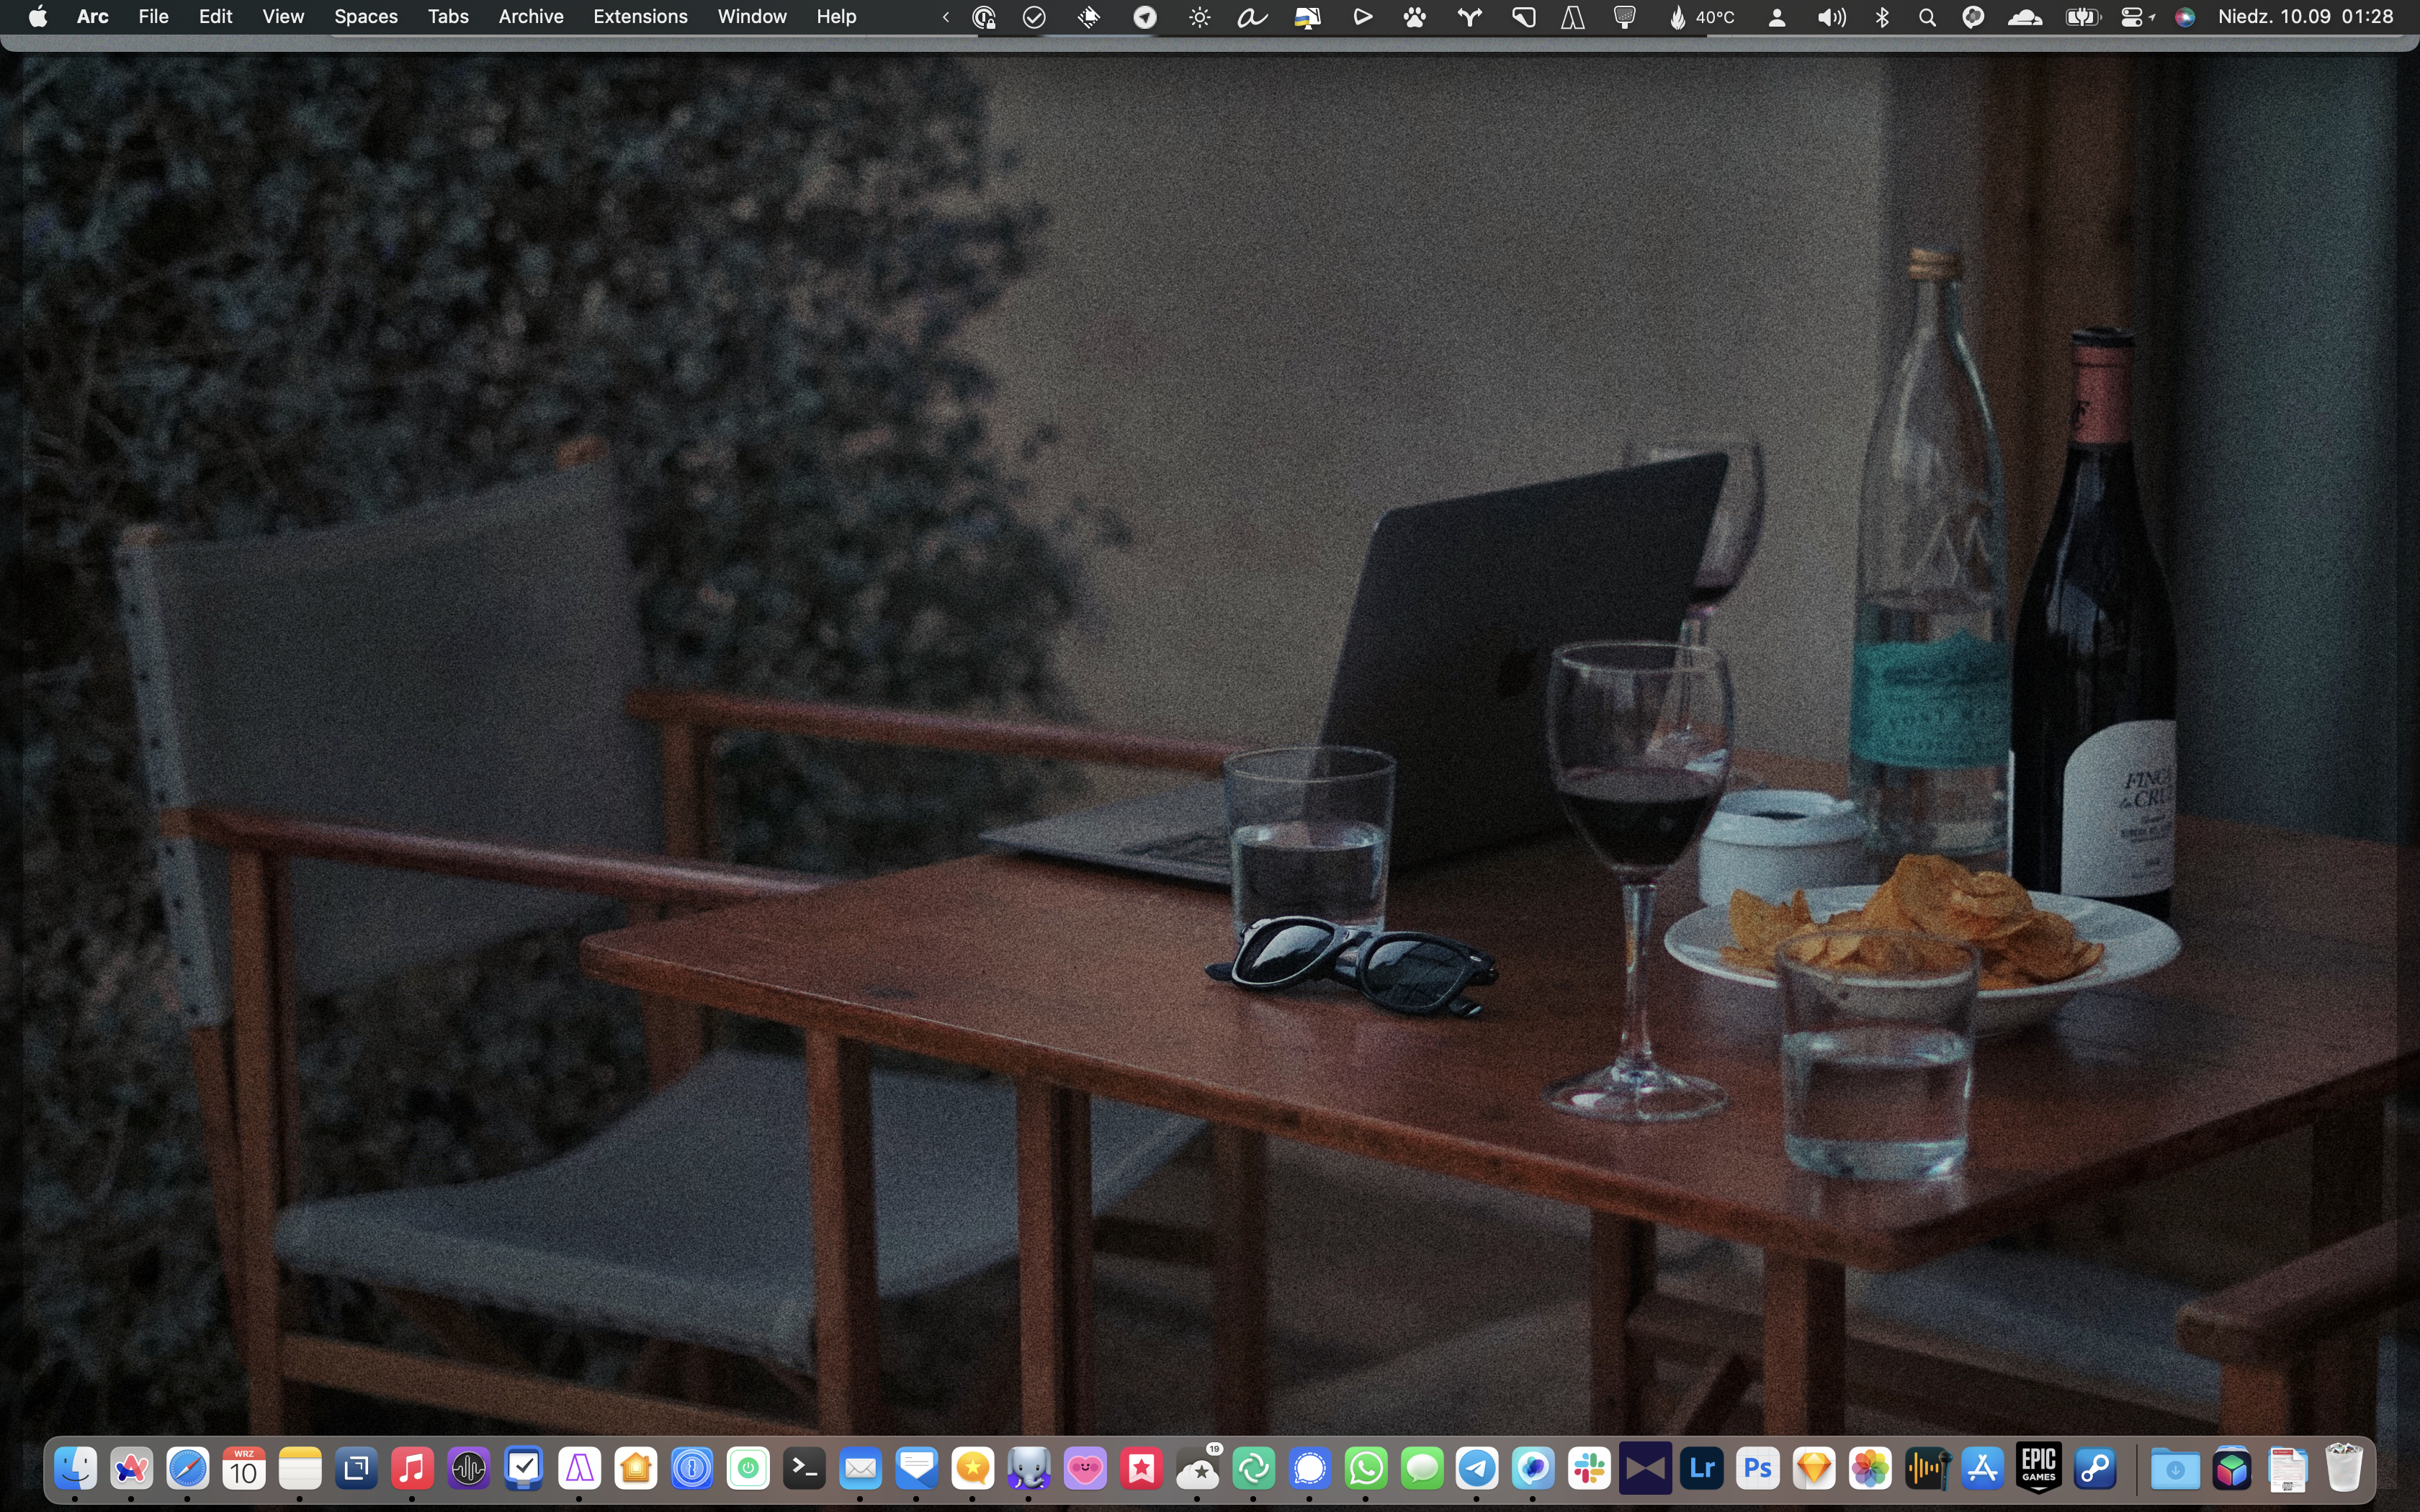Open the Downloads folder stack

pyautogui.click(x=2175, y=1468)
